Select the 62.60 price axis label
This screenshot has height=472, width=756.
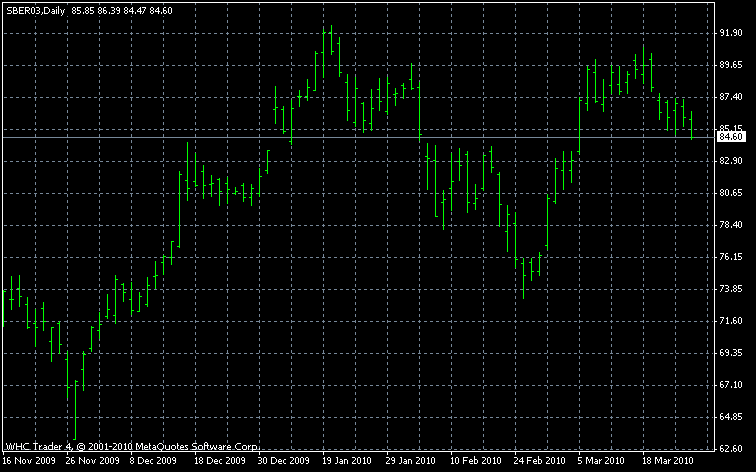pos(731,449)
